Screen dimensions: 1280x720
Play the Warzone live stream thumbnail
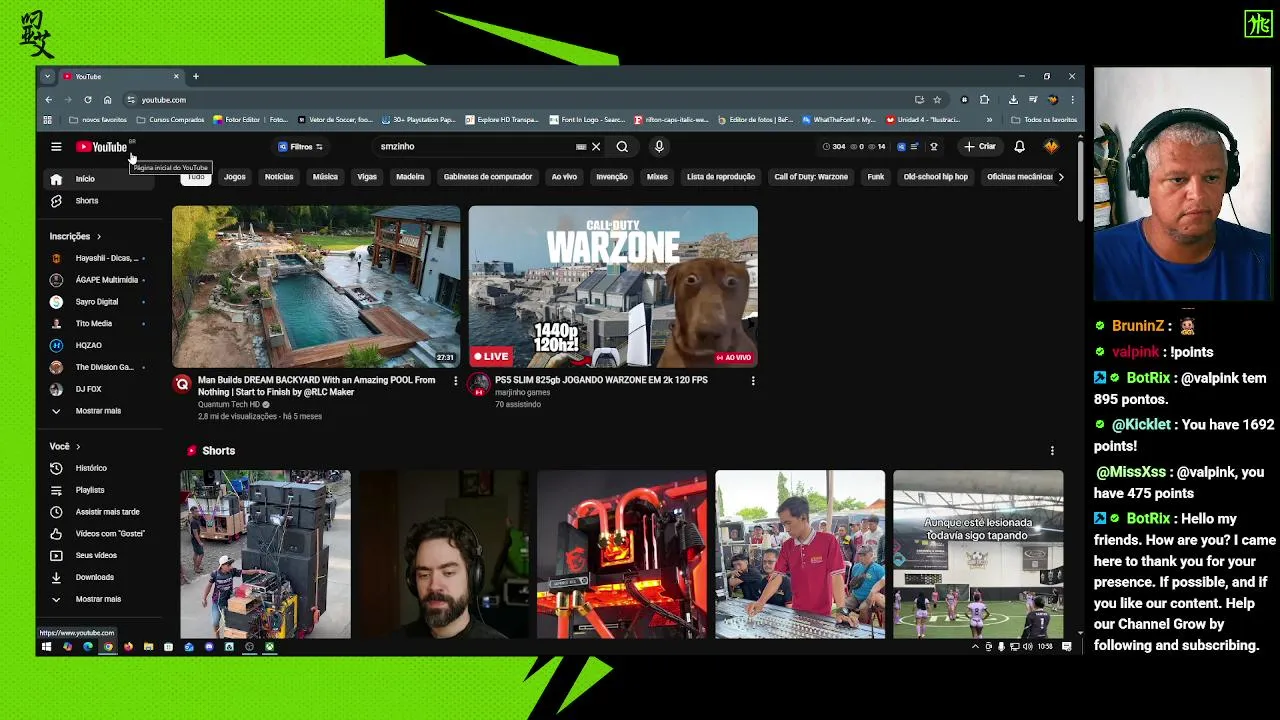(613, 287)
